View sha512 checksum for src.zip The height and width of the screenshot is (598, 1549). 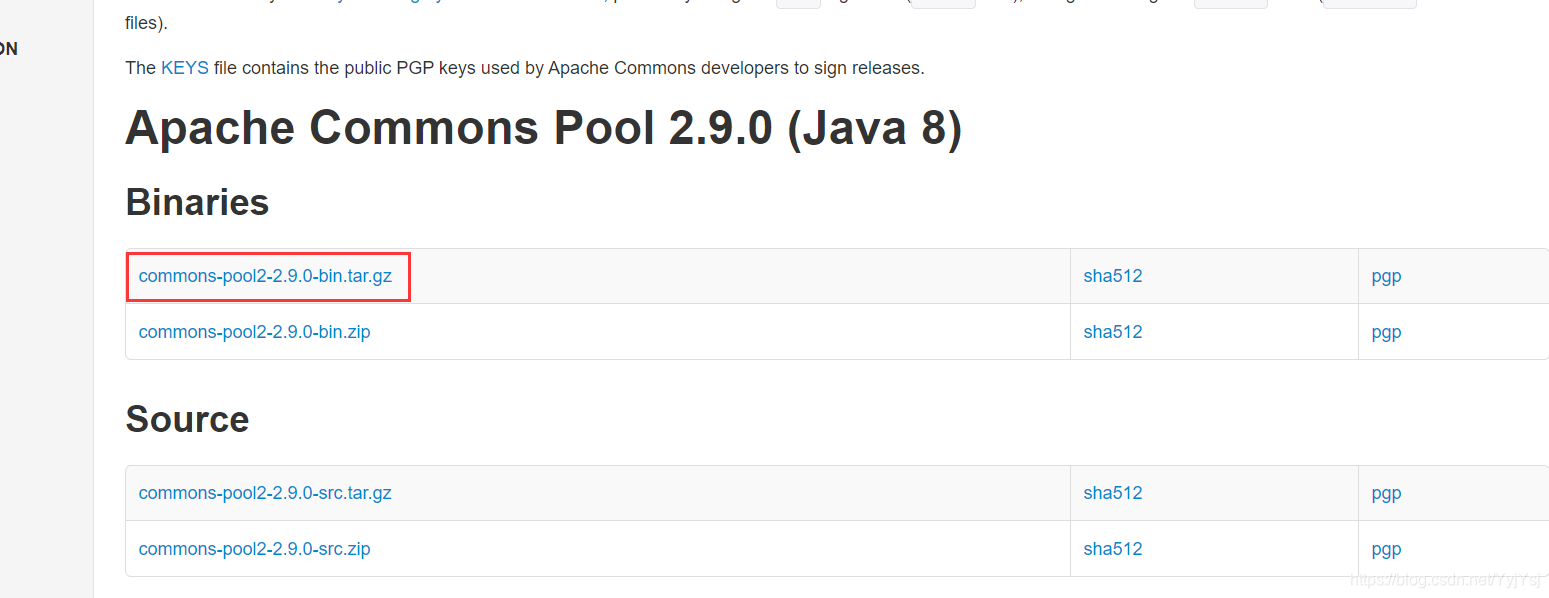click(1112, 548)
